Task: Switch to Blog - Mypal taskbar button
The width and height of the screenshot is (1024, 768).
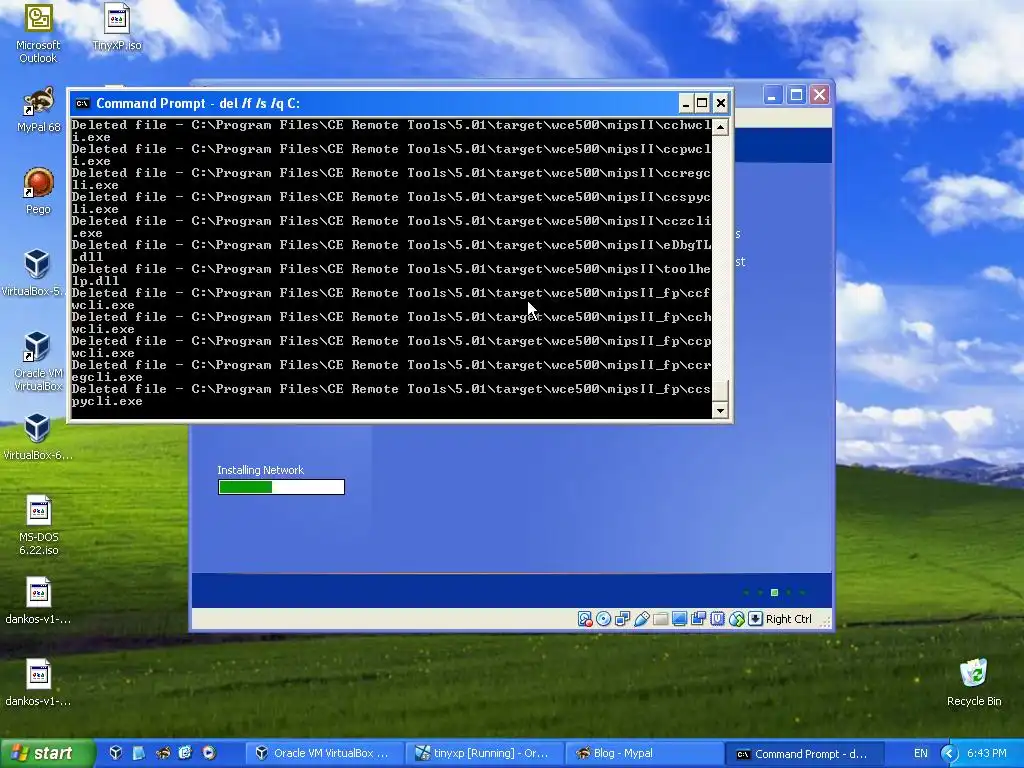Action: click(643, 754)
